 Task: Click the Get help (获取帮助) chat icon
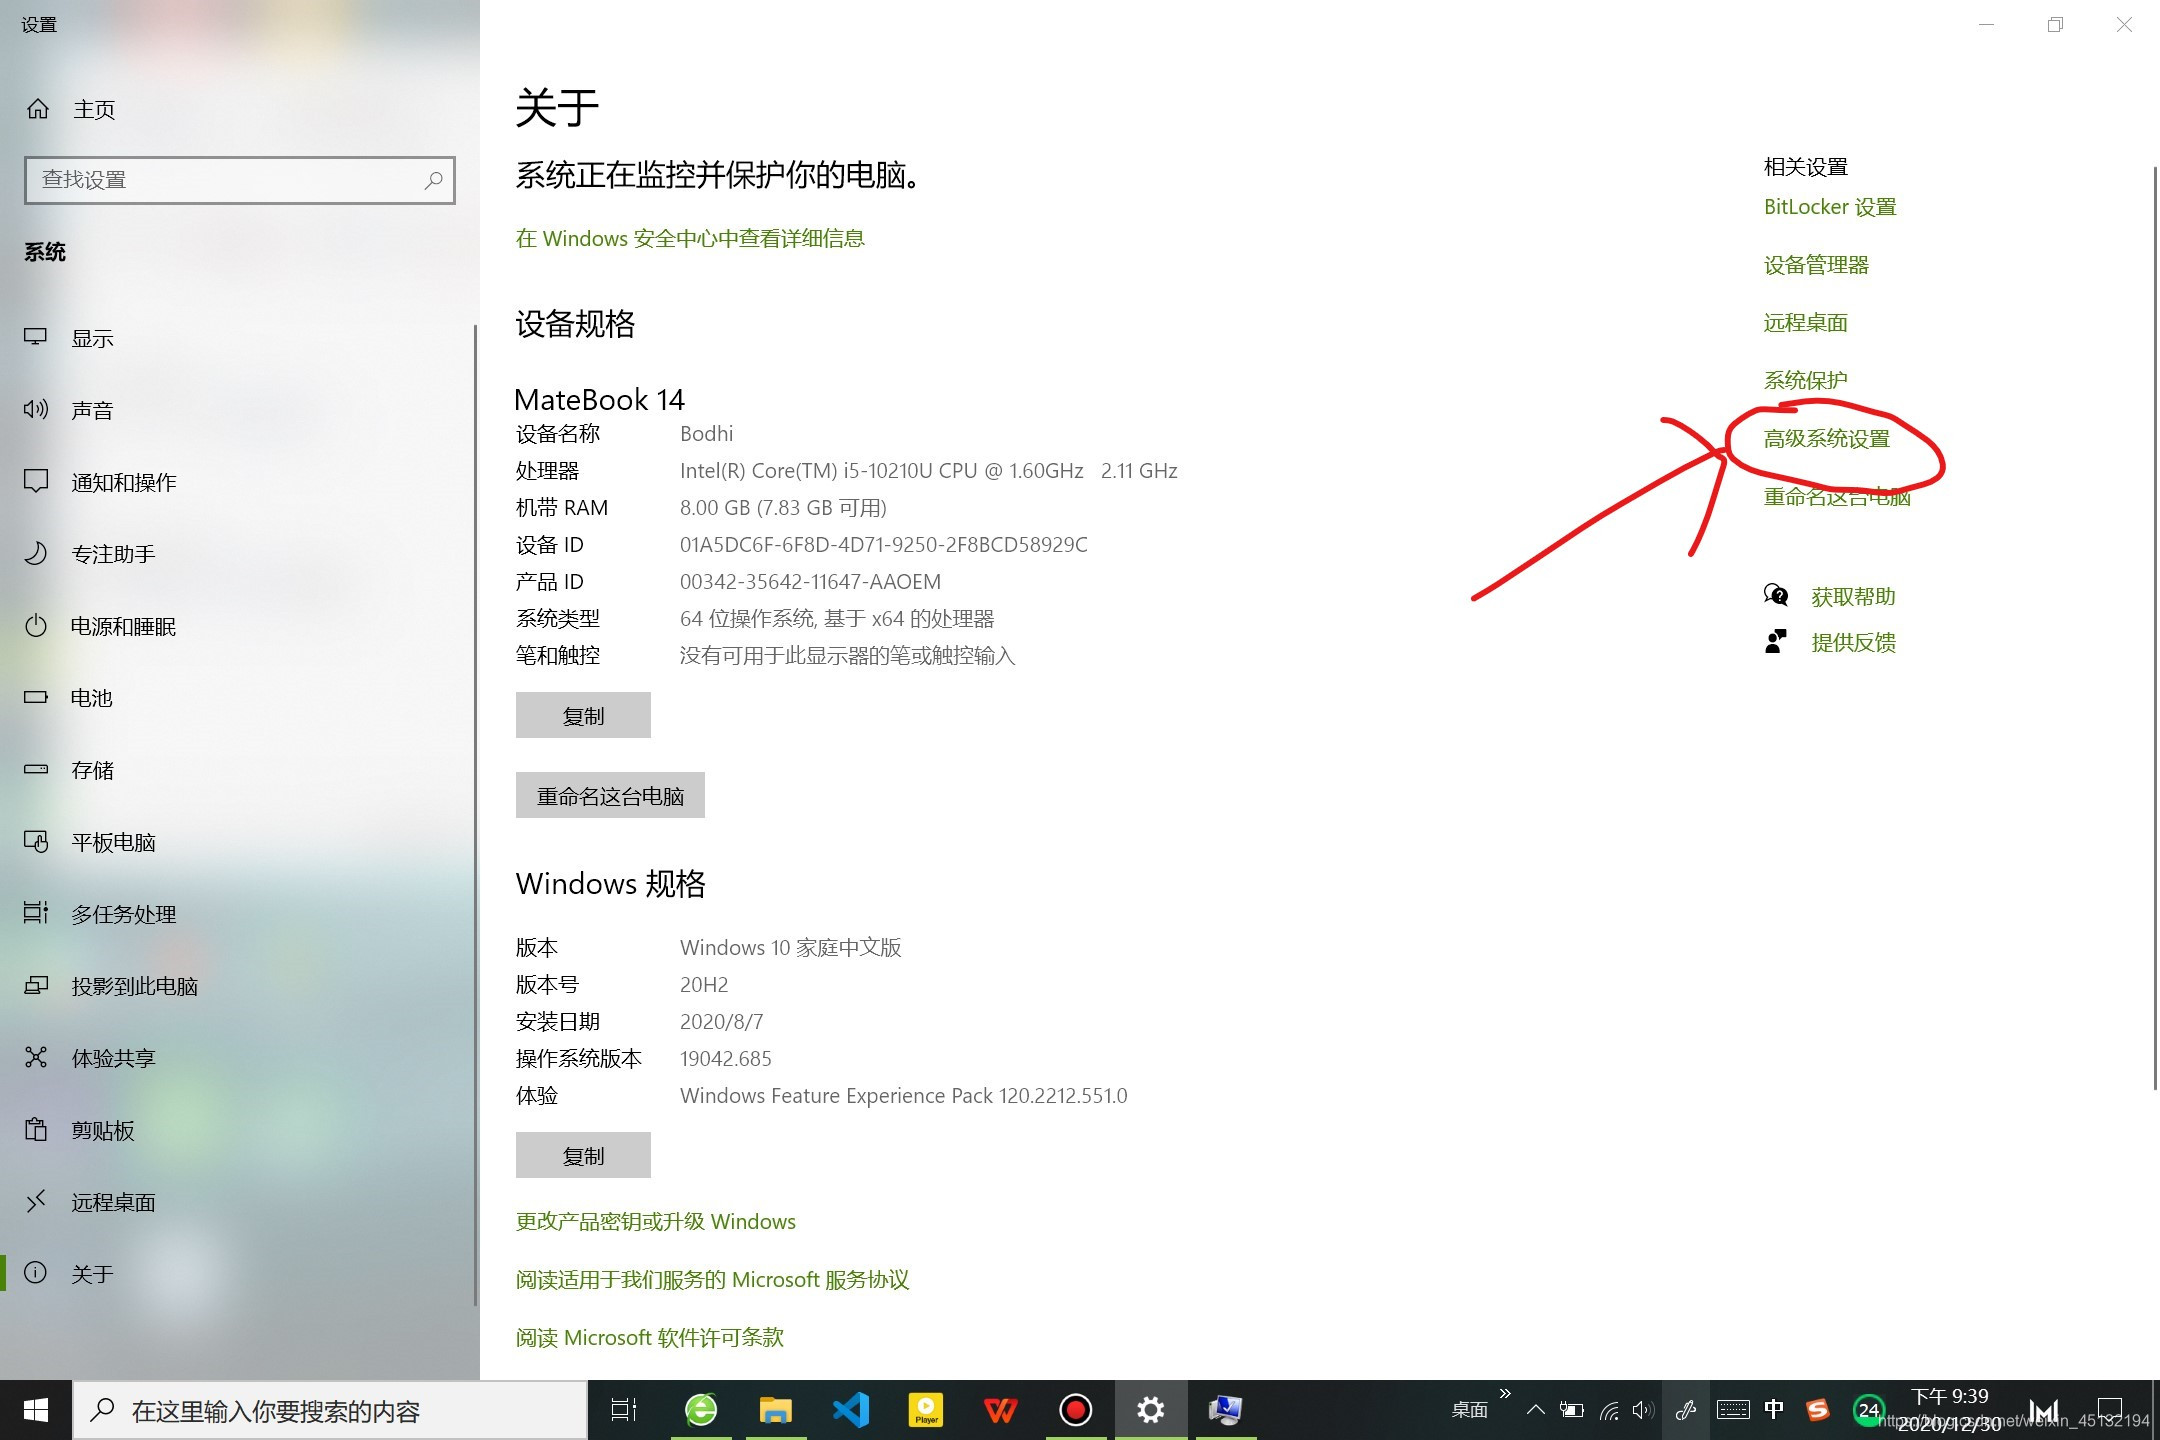point(1776,596)
